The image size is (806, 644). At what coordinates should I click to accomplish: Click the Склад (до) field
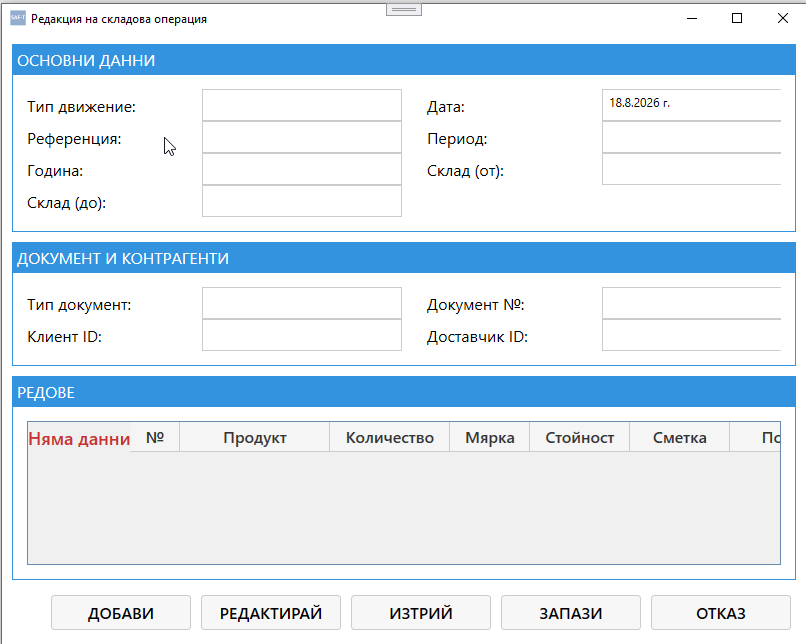pyautogui.click(x=302, y=201)
